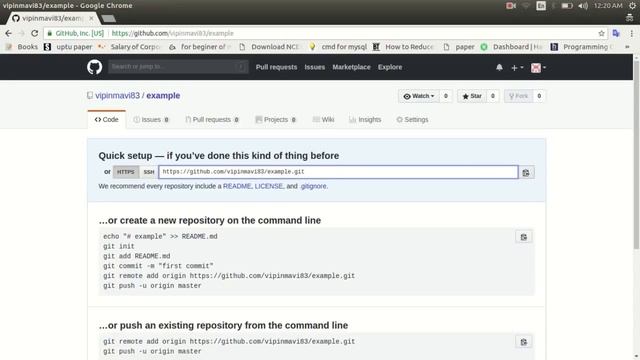Show more bookmarks via overflow chevron

(627, 47)
